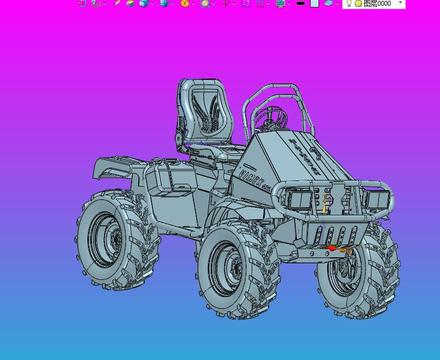Viewport: 440px width, 360px height.
Task: Expand the arrow beside the blue cube icon
Action: click(x=152, y=3)
